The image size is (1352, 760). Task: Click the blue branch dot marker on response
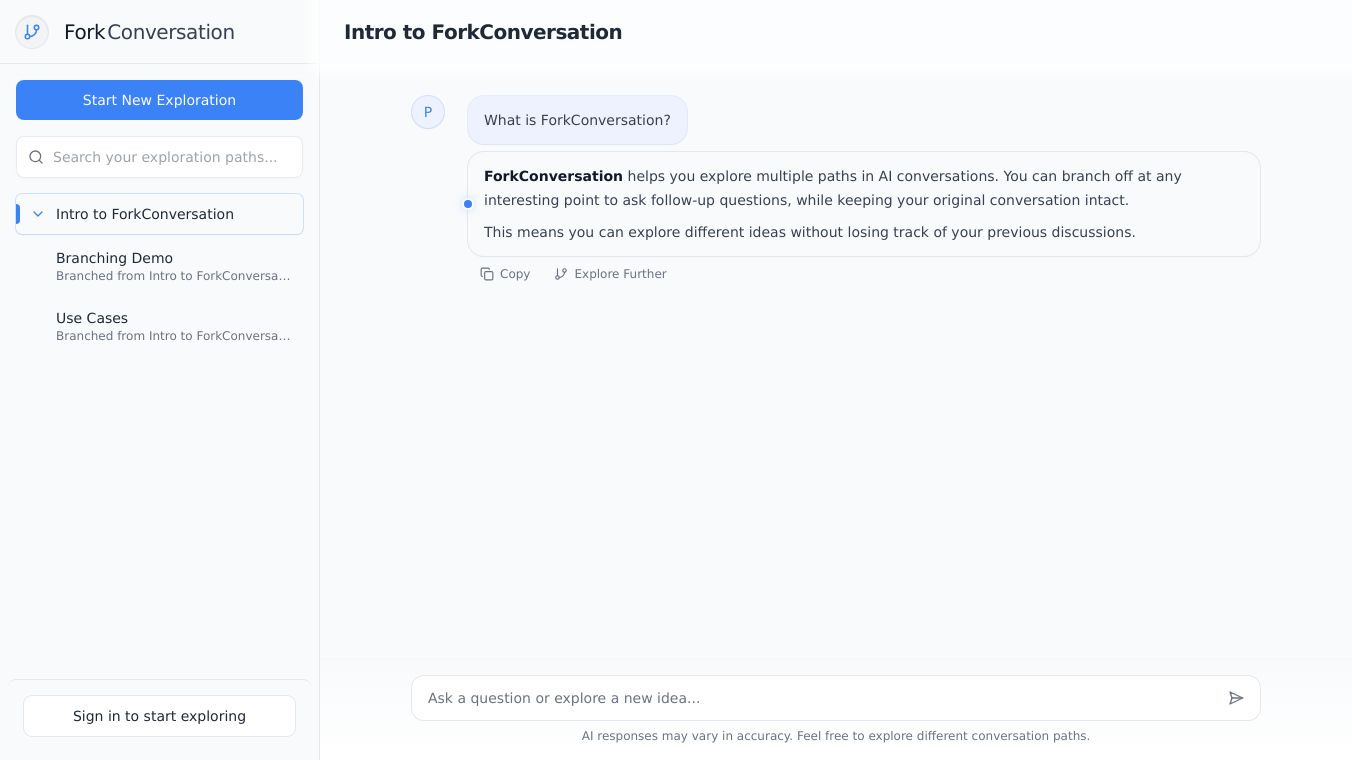[468, 204]
